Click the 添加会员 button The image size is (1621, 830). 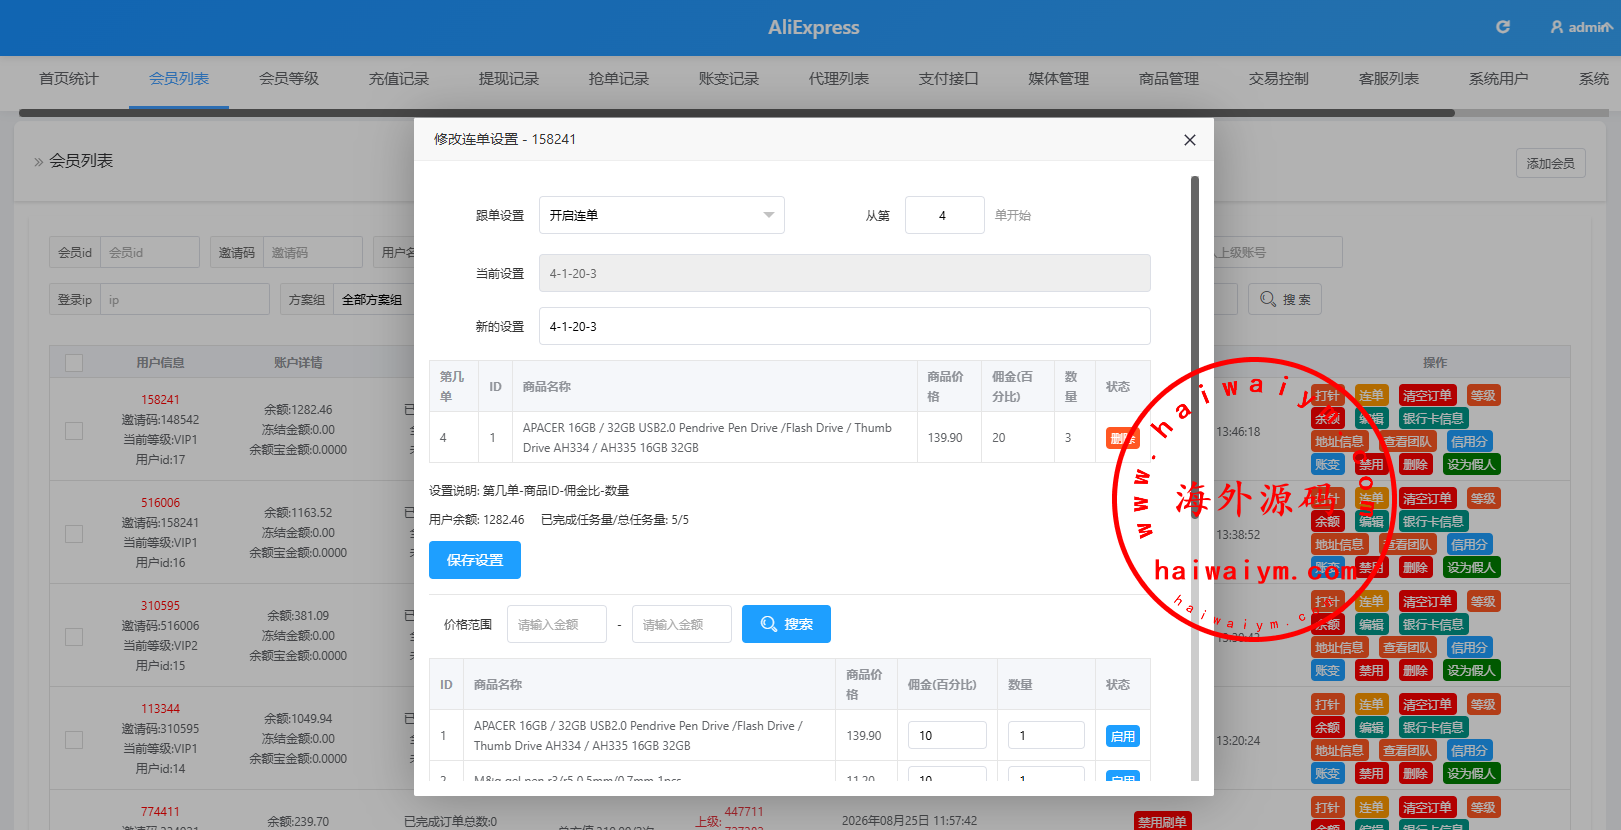pyautogui.click(x=1550, y=163)
